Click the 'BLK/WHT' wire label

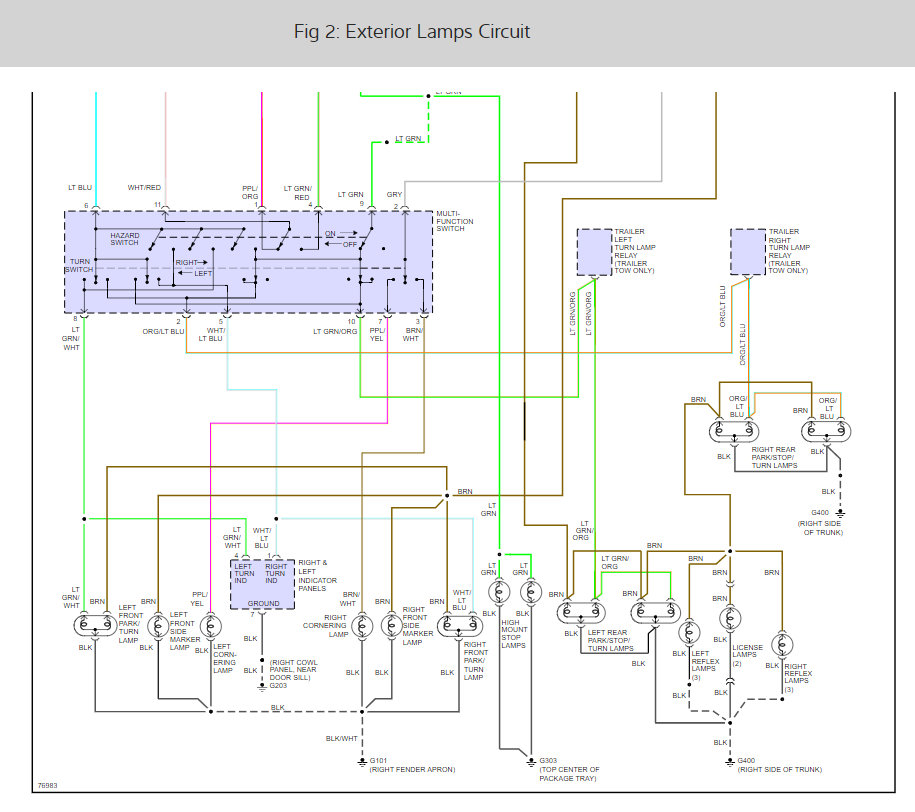tap(341, 738)
